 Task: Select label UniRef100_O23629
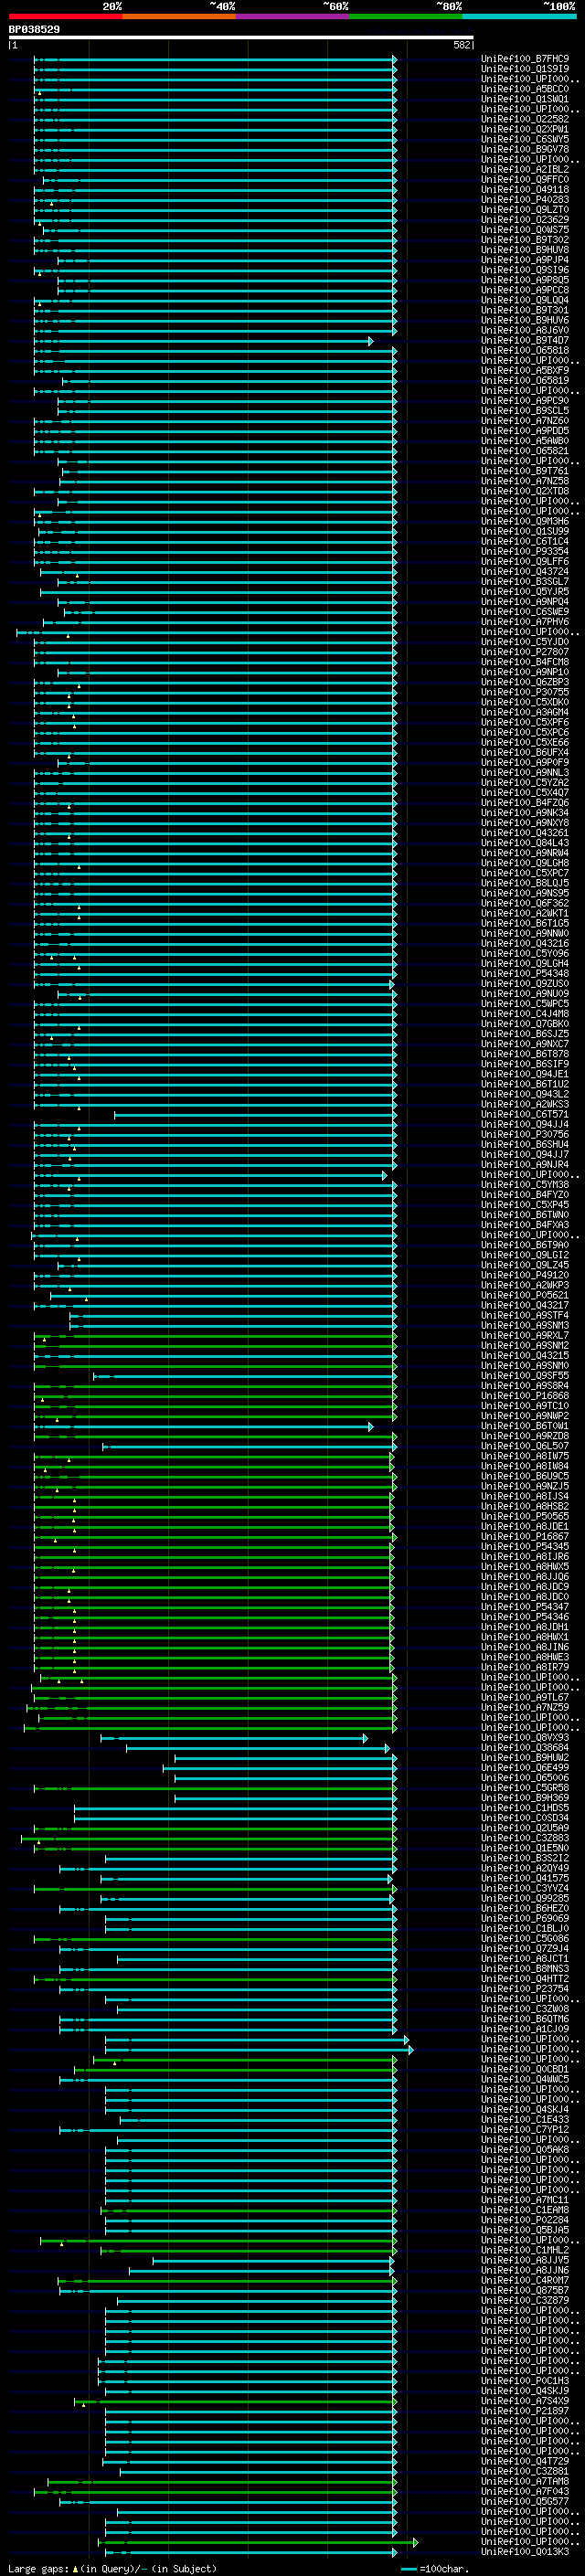point(525,220)
